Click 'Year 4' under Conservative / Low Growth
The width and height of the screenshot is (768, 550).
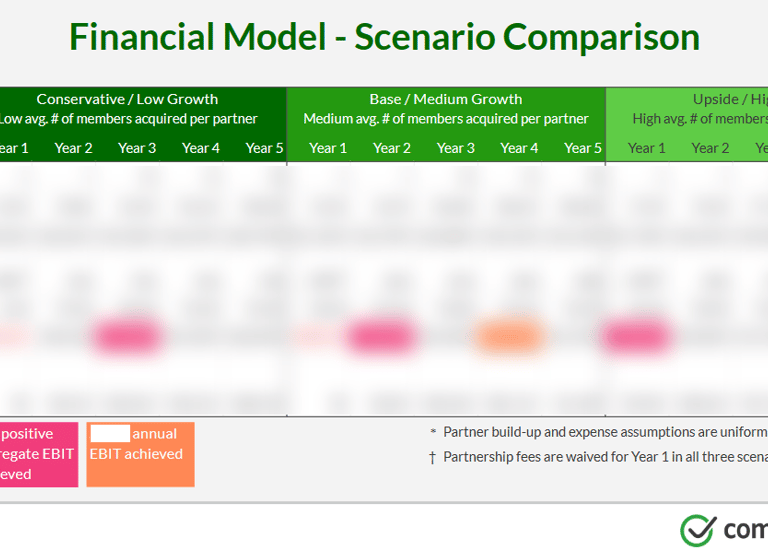tap(201, 148)
